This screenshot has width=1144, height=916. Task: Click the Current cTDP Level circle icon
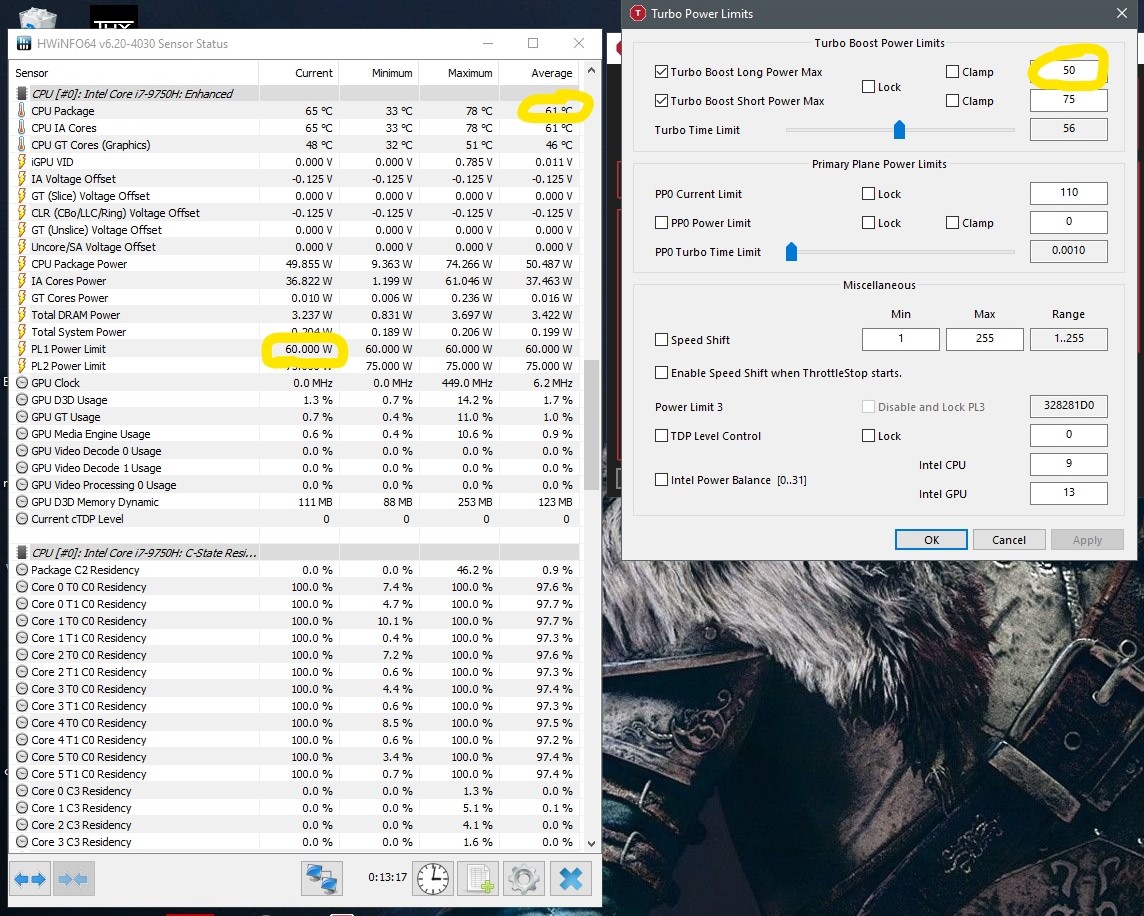[x=22, y=519]
